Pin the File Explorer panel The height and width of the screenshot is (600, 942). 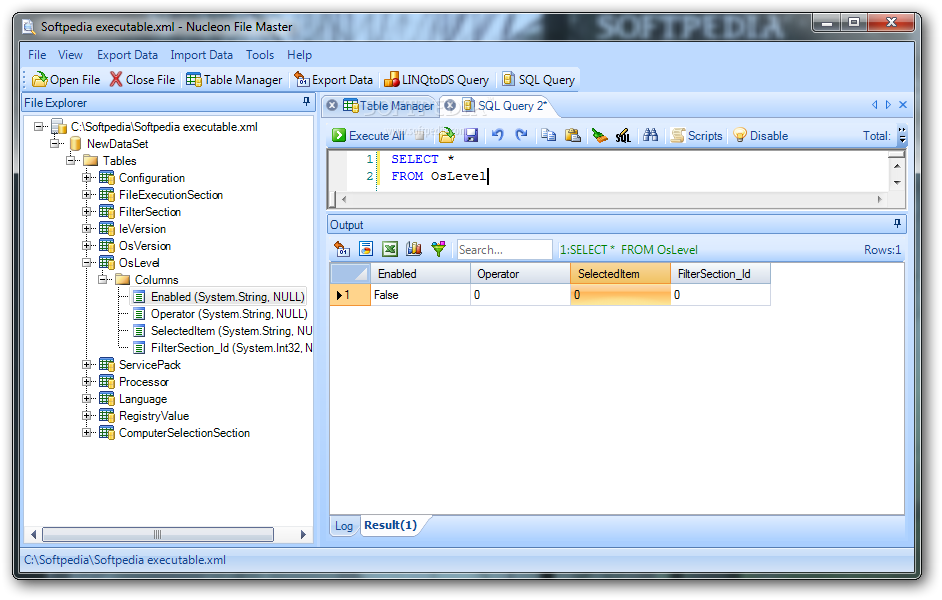tap(306, 102)
